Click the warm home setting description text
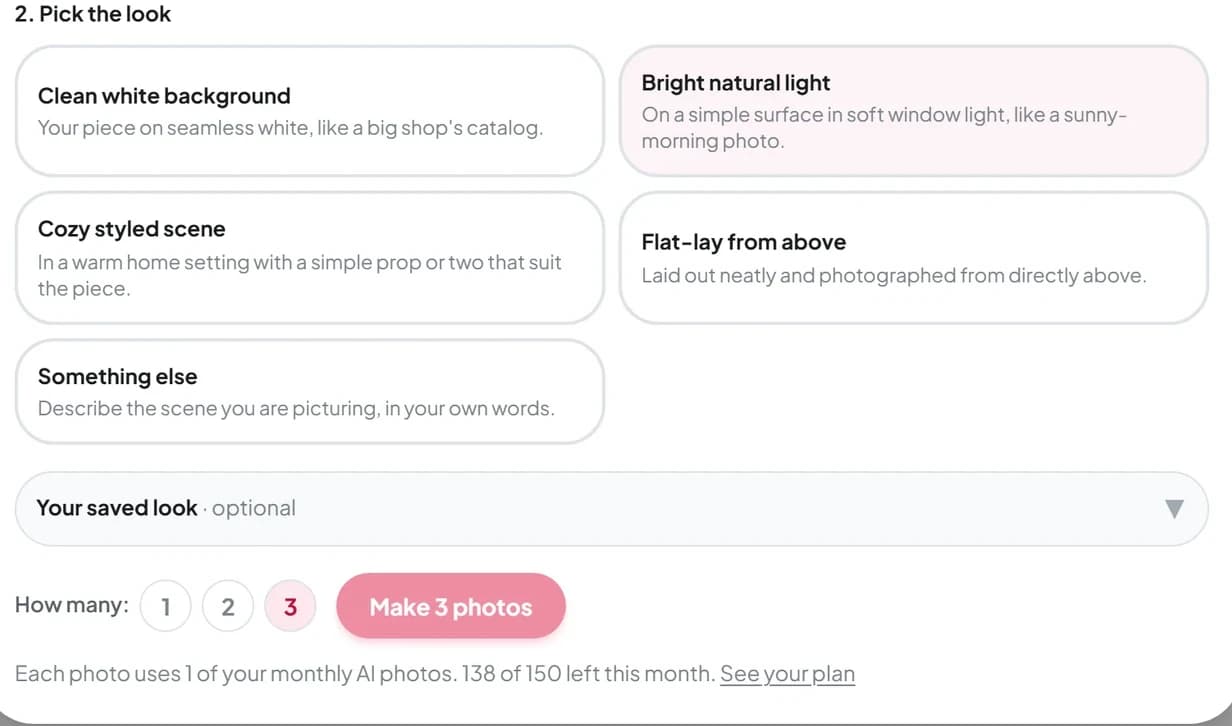The width and height of the screenshot is (1232, 726). click(300, 275)
